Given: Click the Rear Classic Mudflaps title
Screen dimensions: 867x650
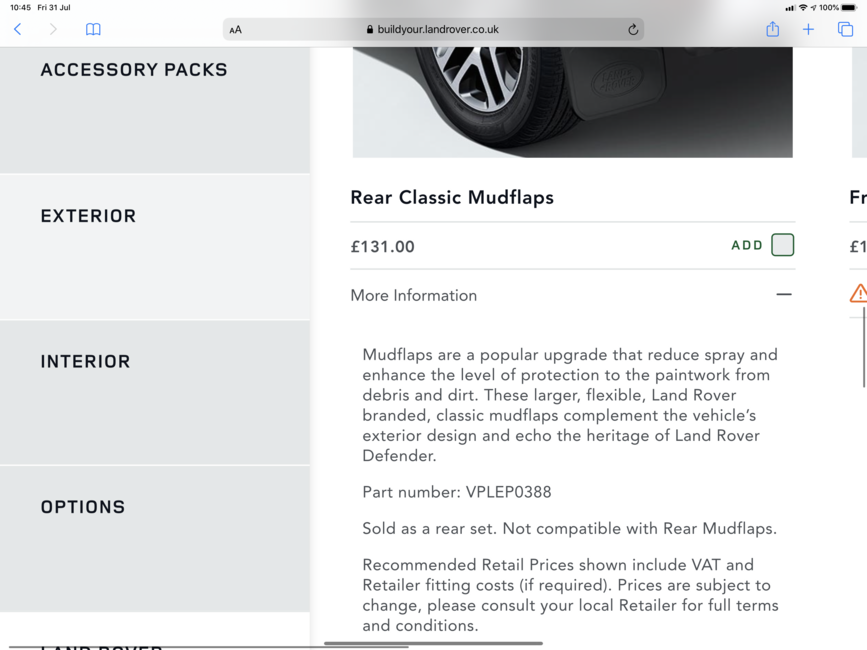Looking at the screenshot, I should point(452,197).
